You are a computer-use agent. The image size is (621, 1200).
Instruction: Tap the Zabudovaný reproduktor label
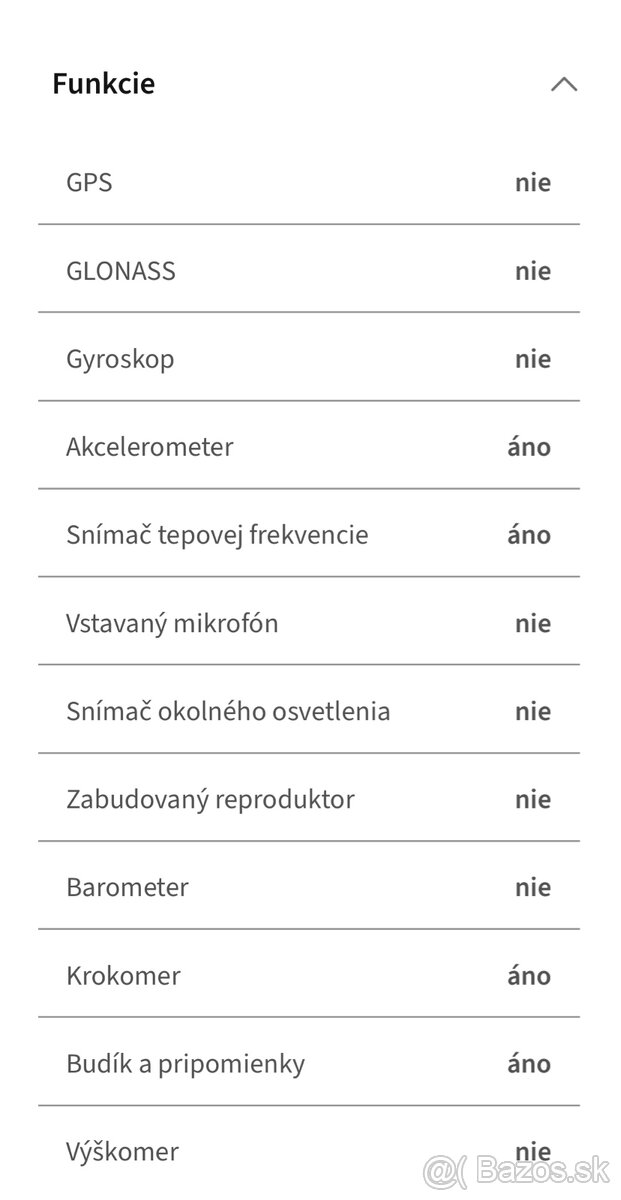click(x=210, y=799)
